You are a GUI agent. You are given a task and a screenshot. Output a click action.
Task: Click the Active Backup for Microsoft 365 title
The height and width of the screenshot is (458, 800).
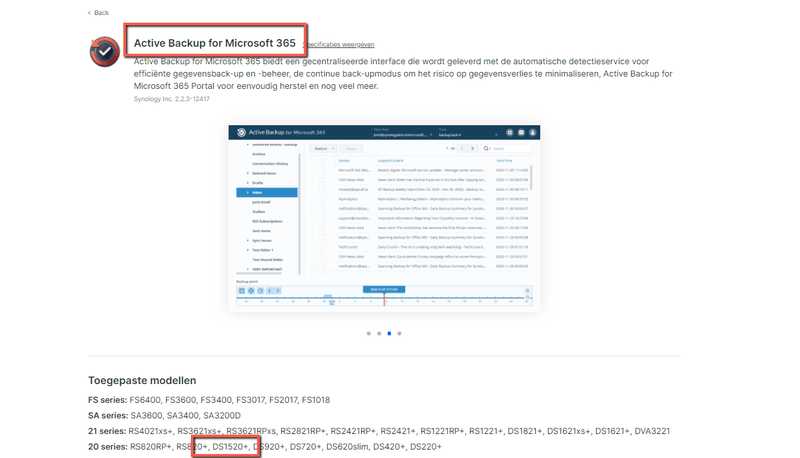pos(215,43)
